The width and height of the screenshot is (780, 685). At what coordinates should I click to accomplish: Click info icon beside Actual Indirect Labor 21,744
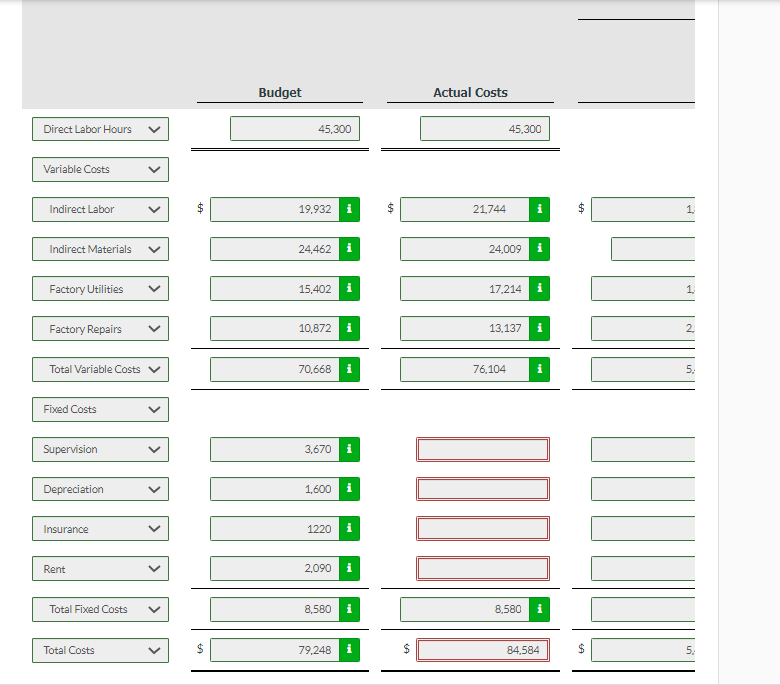pyautogui.click(x=539, y=209)
